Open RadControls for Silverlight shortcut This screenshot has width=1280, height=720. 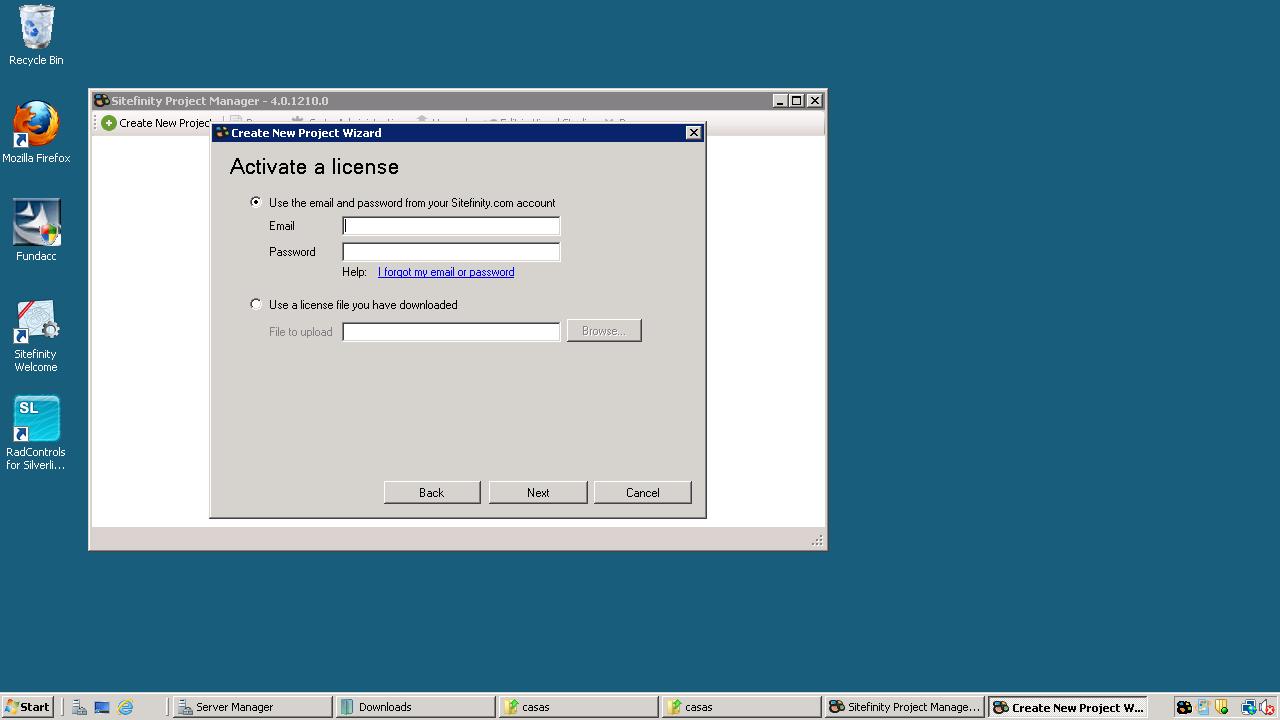(36, 433)
